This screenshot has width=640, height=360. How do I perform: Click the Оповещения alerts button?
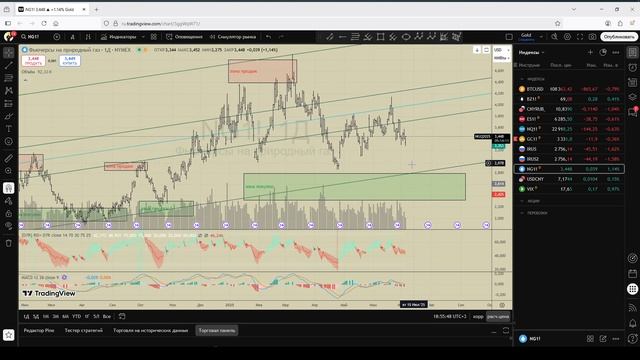[x=184, y=37]
